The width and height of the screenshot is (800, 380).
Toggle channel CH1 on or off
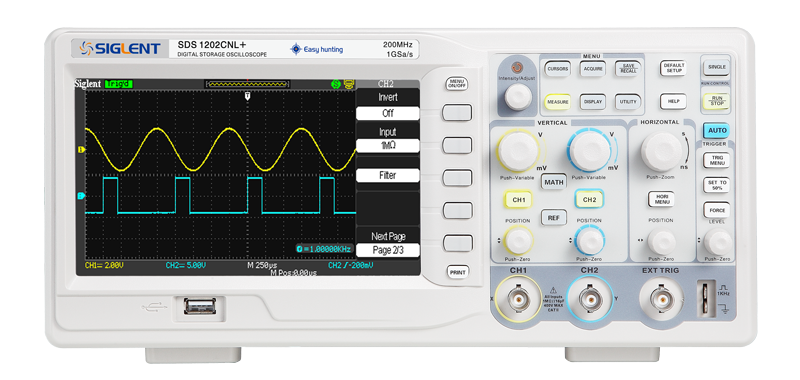point(518,200)
